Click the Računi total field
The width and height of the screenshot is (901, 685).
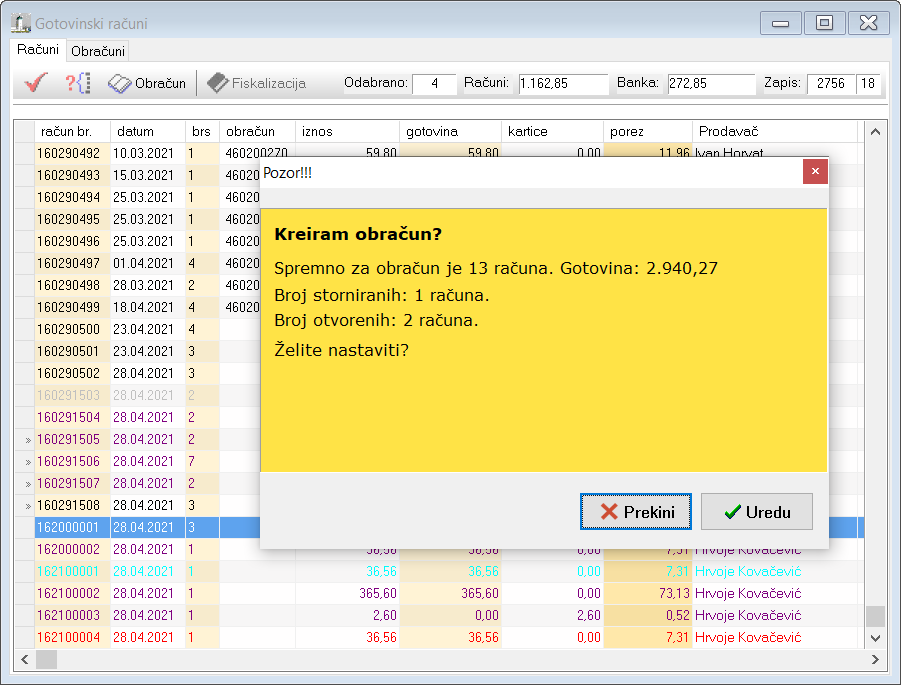coord(563,84)
